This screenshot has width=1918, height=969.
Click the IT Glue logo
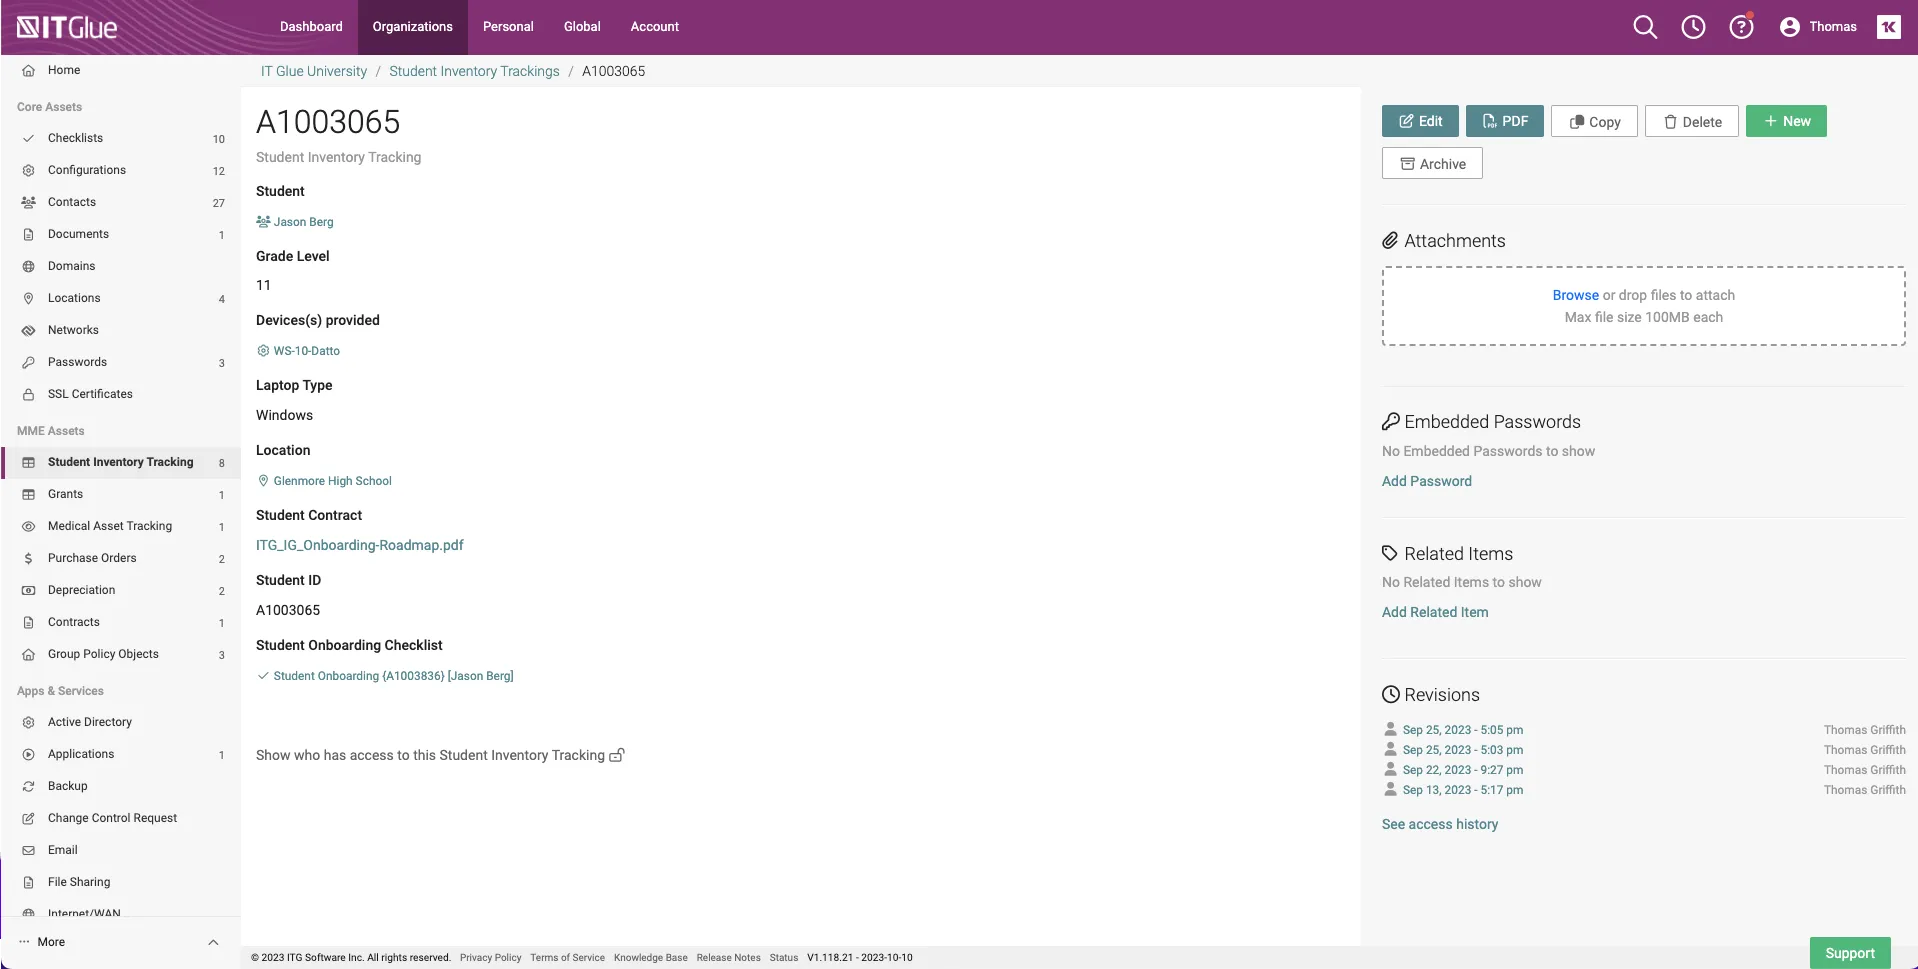click(x=67, y=27)
